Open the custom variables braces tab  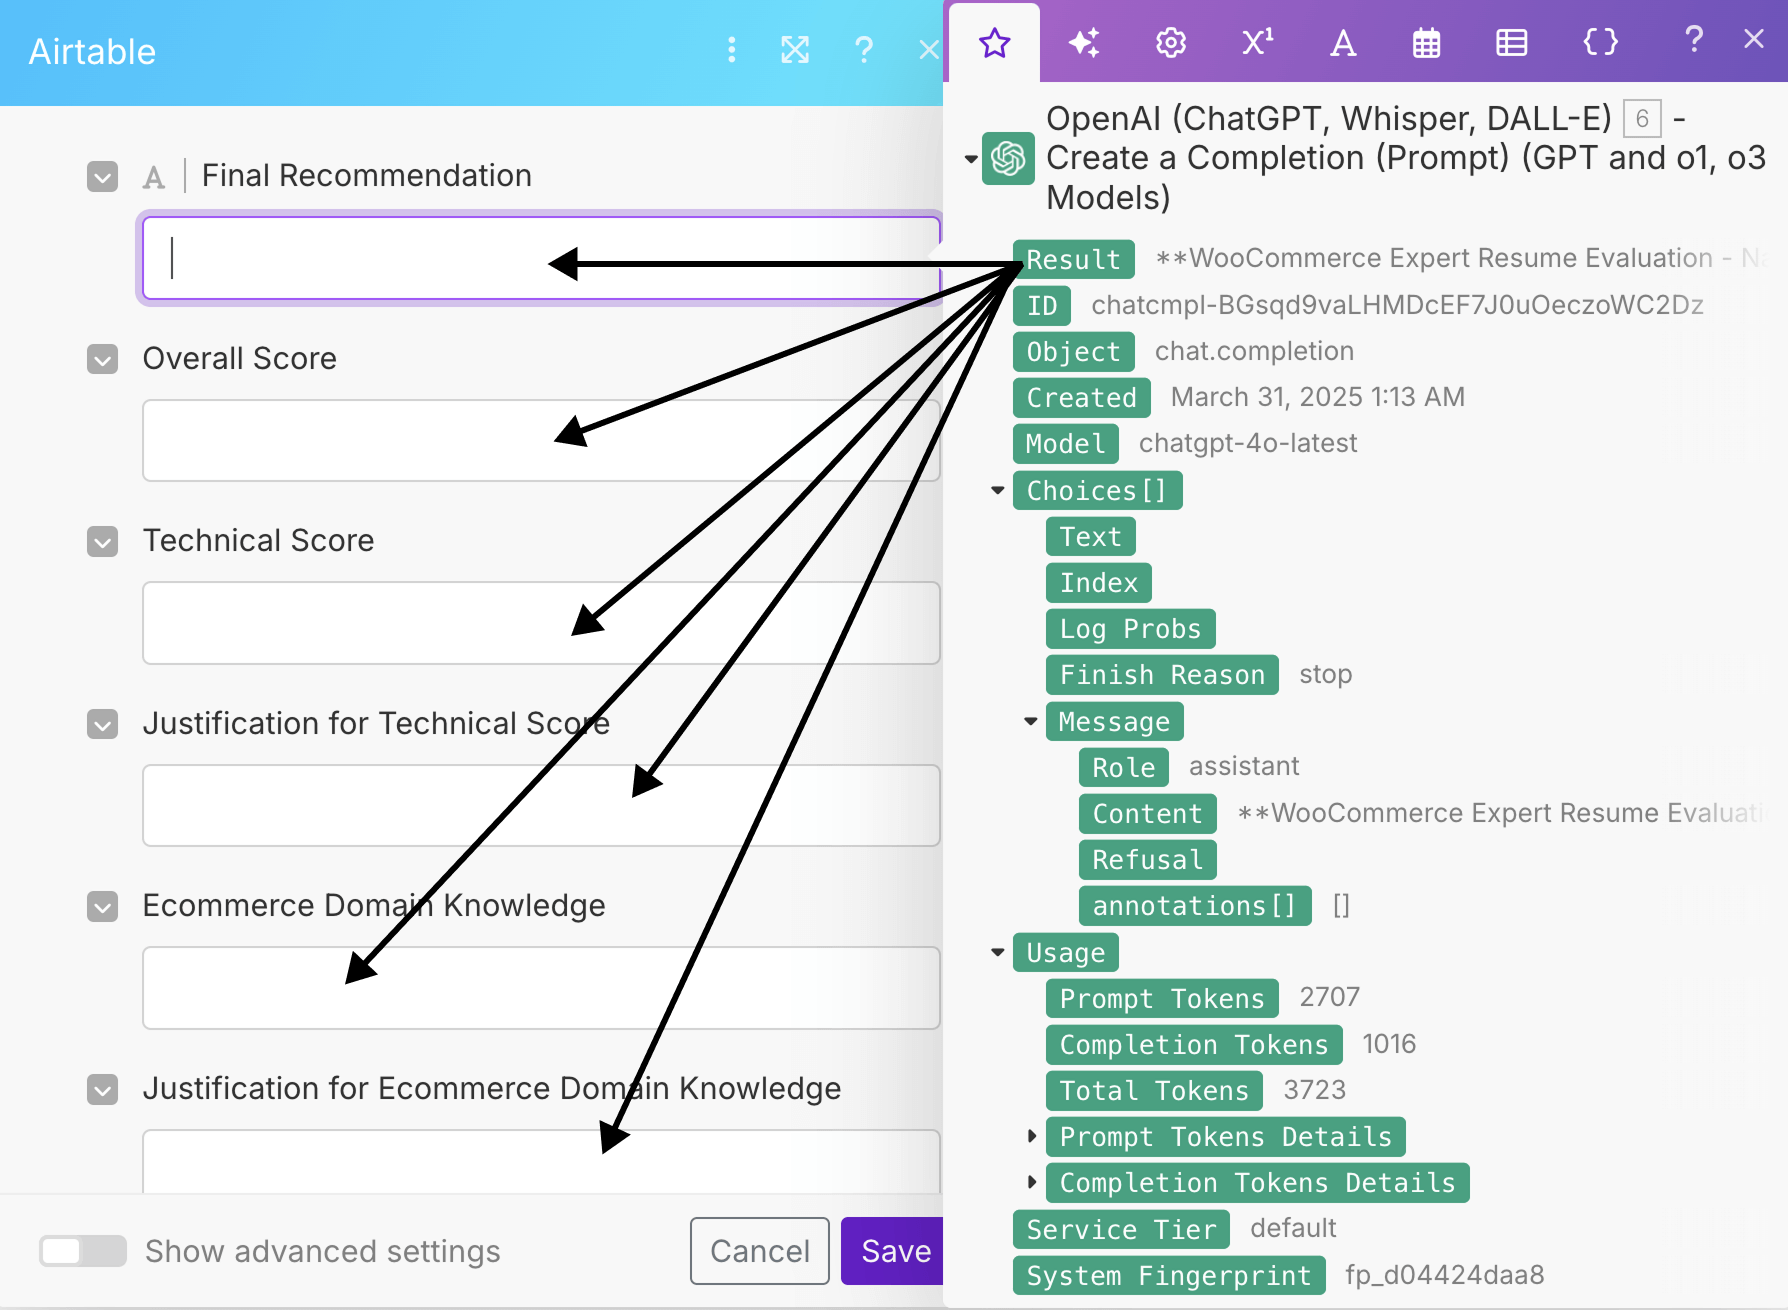click(x=1600, y=43)
